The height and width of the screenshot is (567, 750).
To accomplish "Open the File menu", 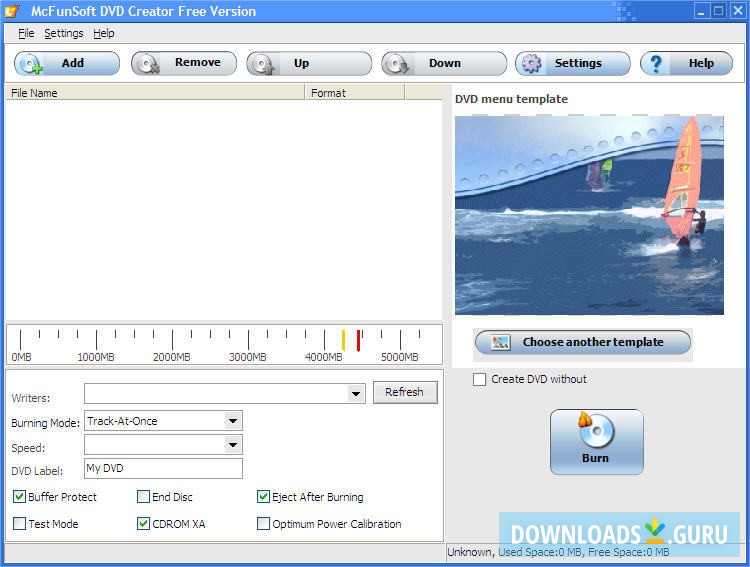I will coord(26,33).
